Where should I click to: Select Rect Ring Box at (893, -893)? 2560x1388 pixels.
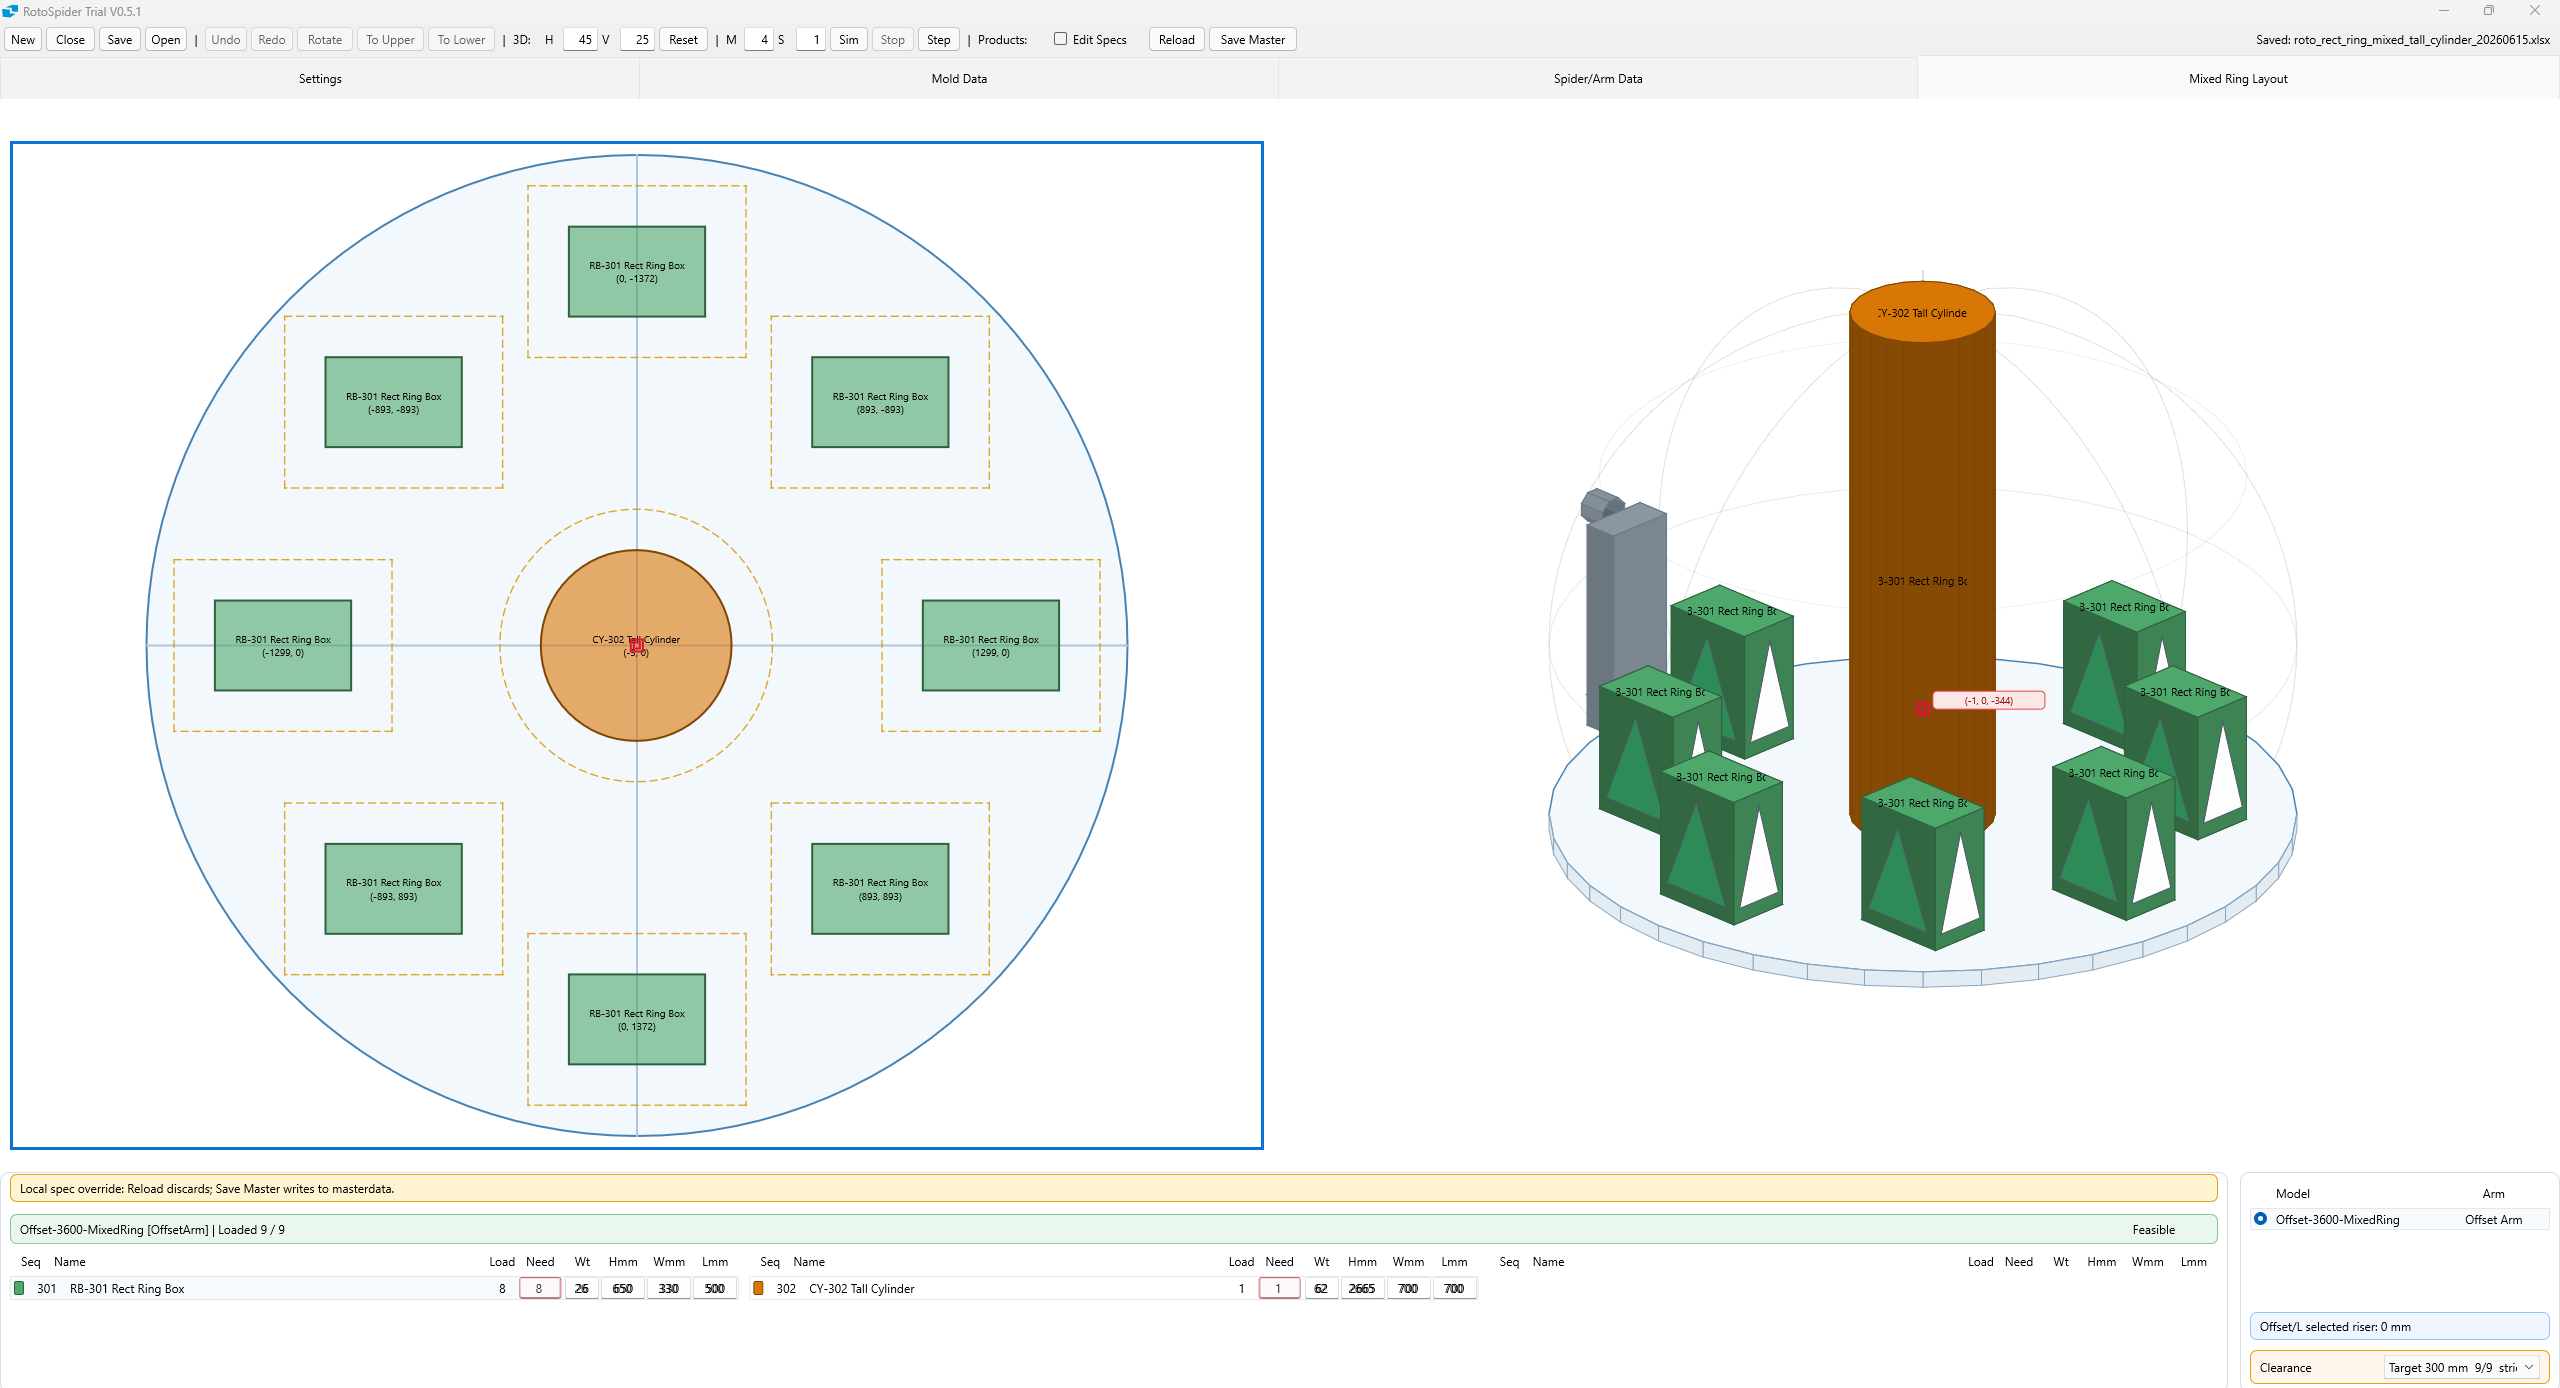880,402
